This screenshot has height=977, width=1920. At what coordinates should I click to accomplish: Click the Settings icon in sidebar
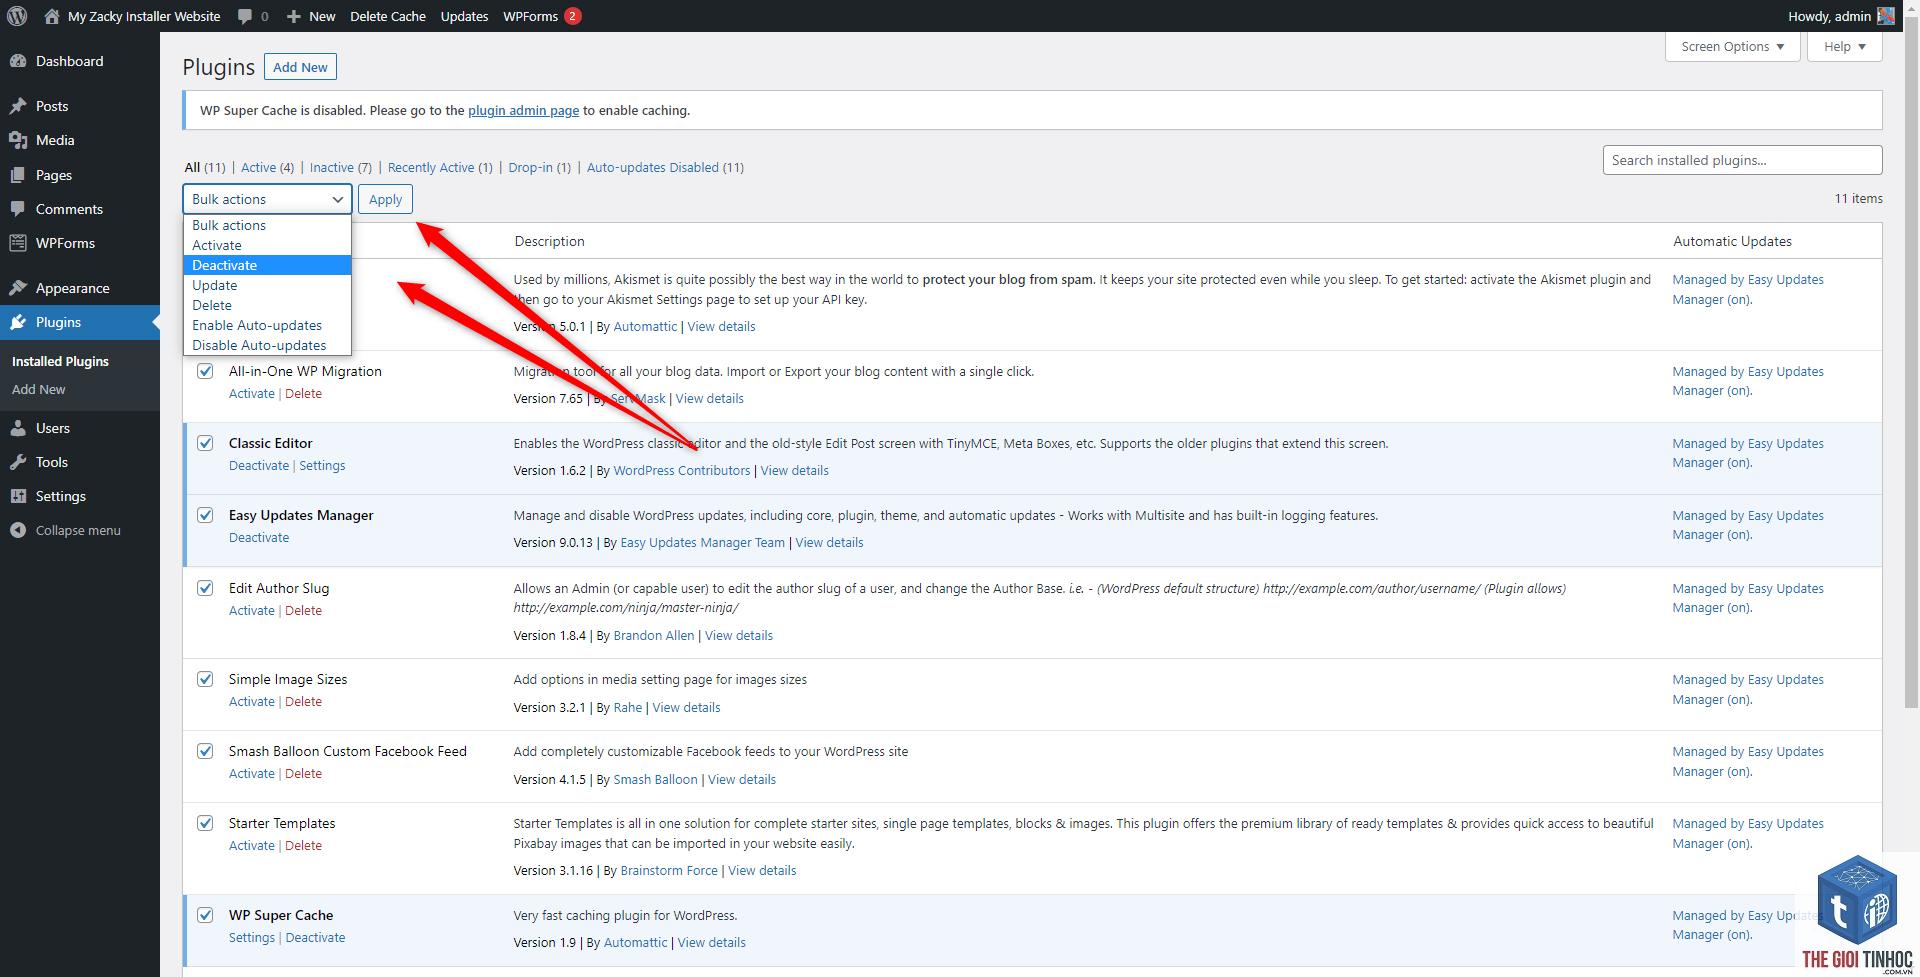(x=18, y=496)
